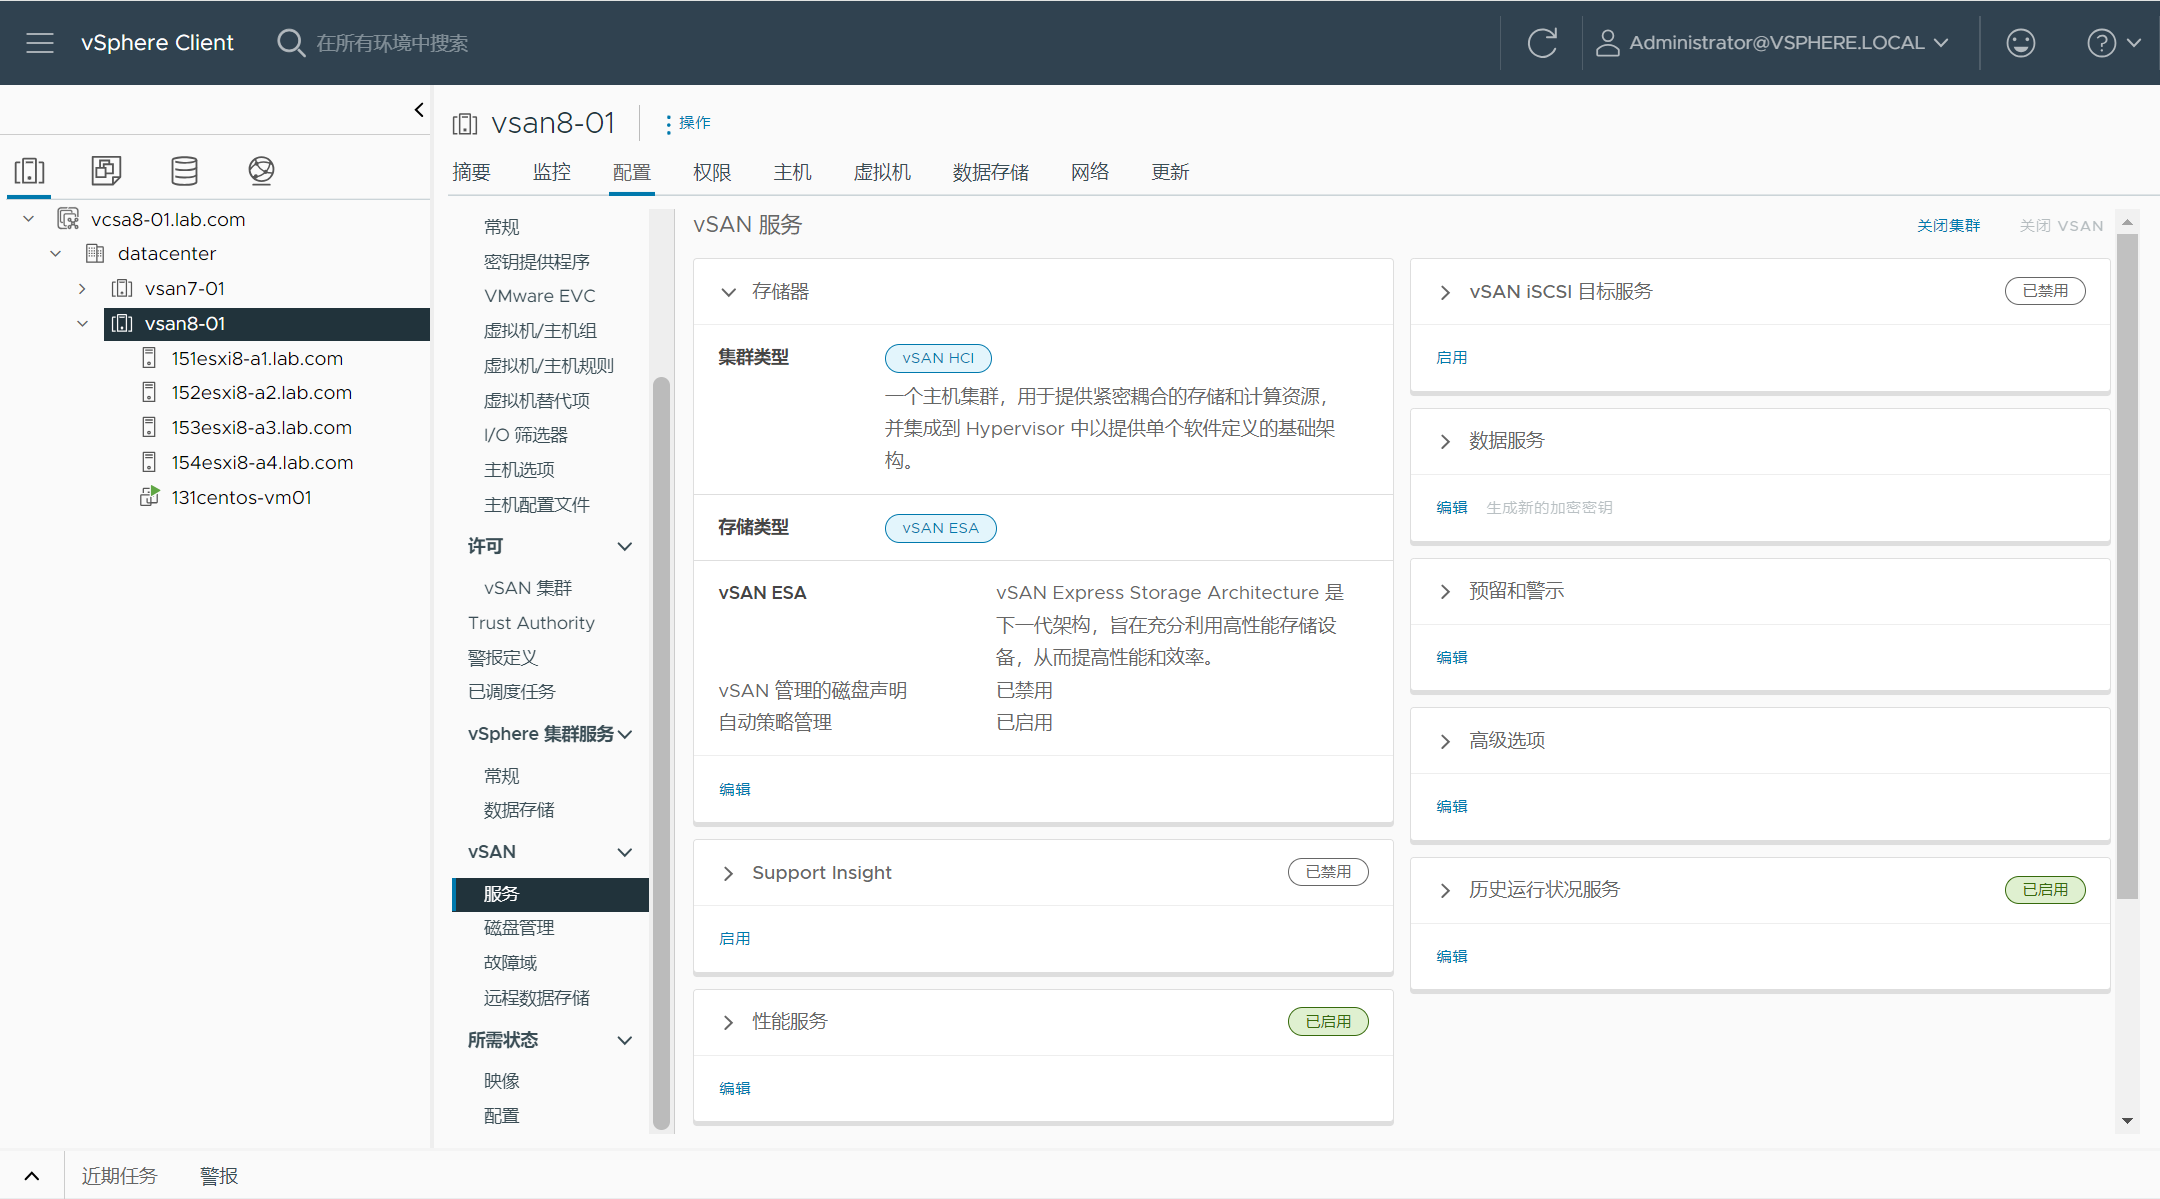Collapse the 所需状态 settings group

tap(625, 1040)
